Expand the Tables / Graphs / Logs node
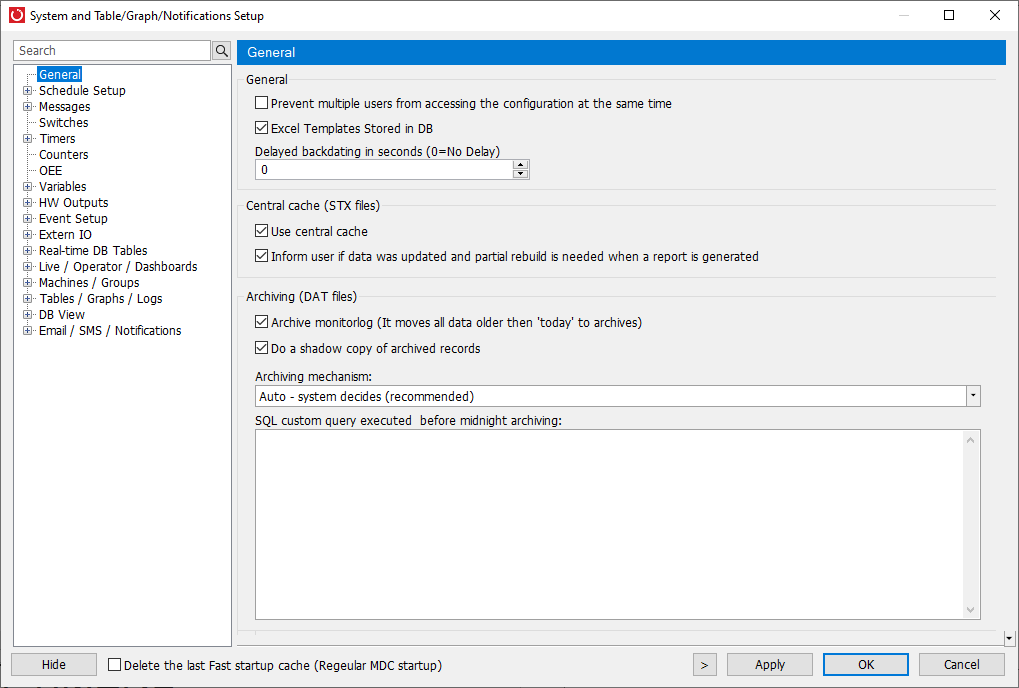 (x=27, y=298)
